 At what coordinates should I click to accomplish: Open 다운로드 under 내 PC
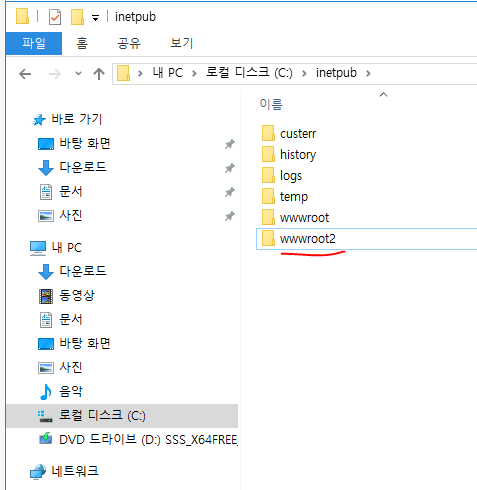pyautogui.click(x=83, y=271)
